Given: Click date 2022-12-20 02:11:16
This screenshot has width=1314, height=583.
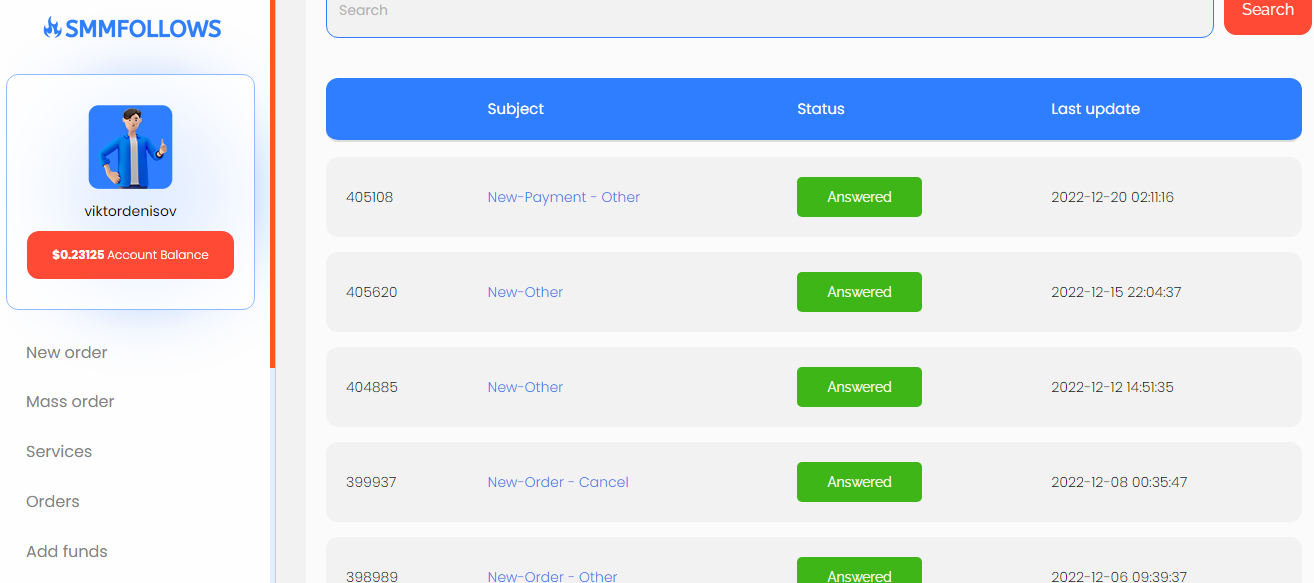Looking at the screenshot, I should (x=1112, y=197).
